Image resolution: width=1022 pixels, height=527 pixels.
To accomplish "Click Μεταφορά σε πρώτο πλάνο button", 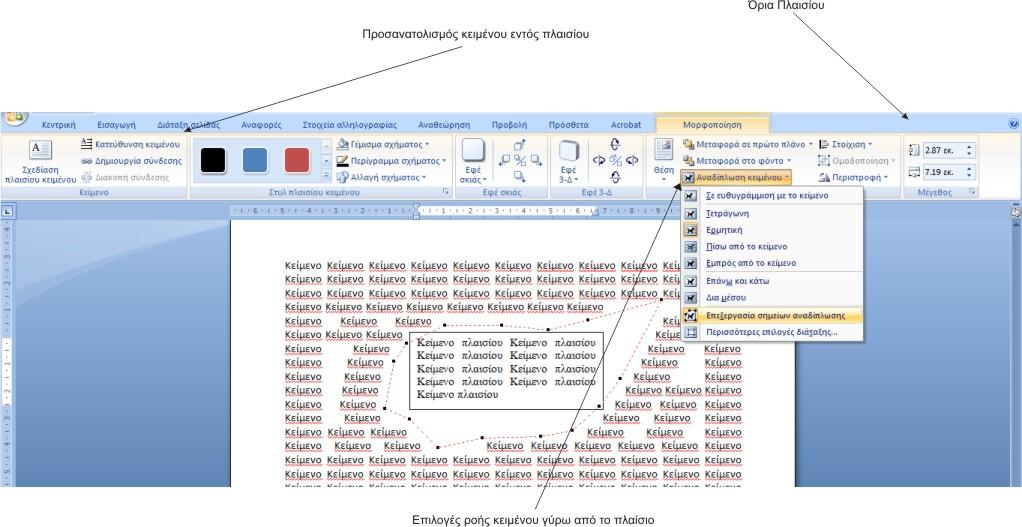I will (748, 144).
